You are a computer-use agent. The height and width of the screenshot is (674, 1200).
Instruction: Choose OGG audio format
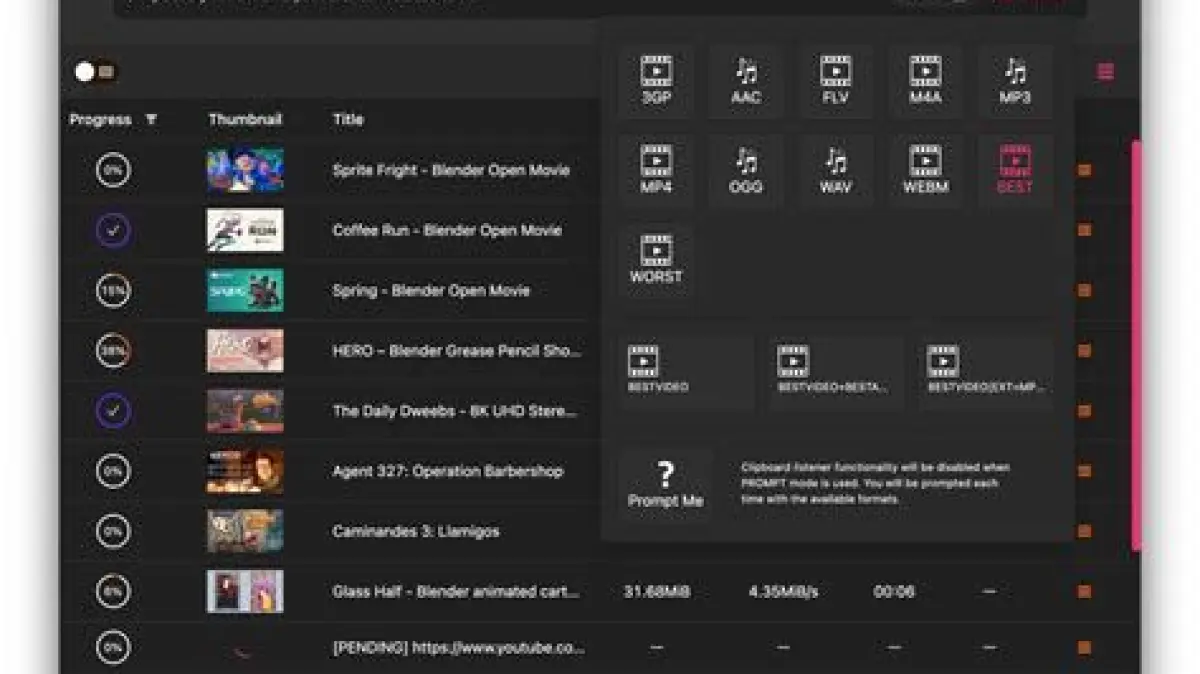[x=746, y=171]
